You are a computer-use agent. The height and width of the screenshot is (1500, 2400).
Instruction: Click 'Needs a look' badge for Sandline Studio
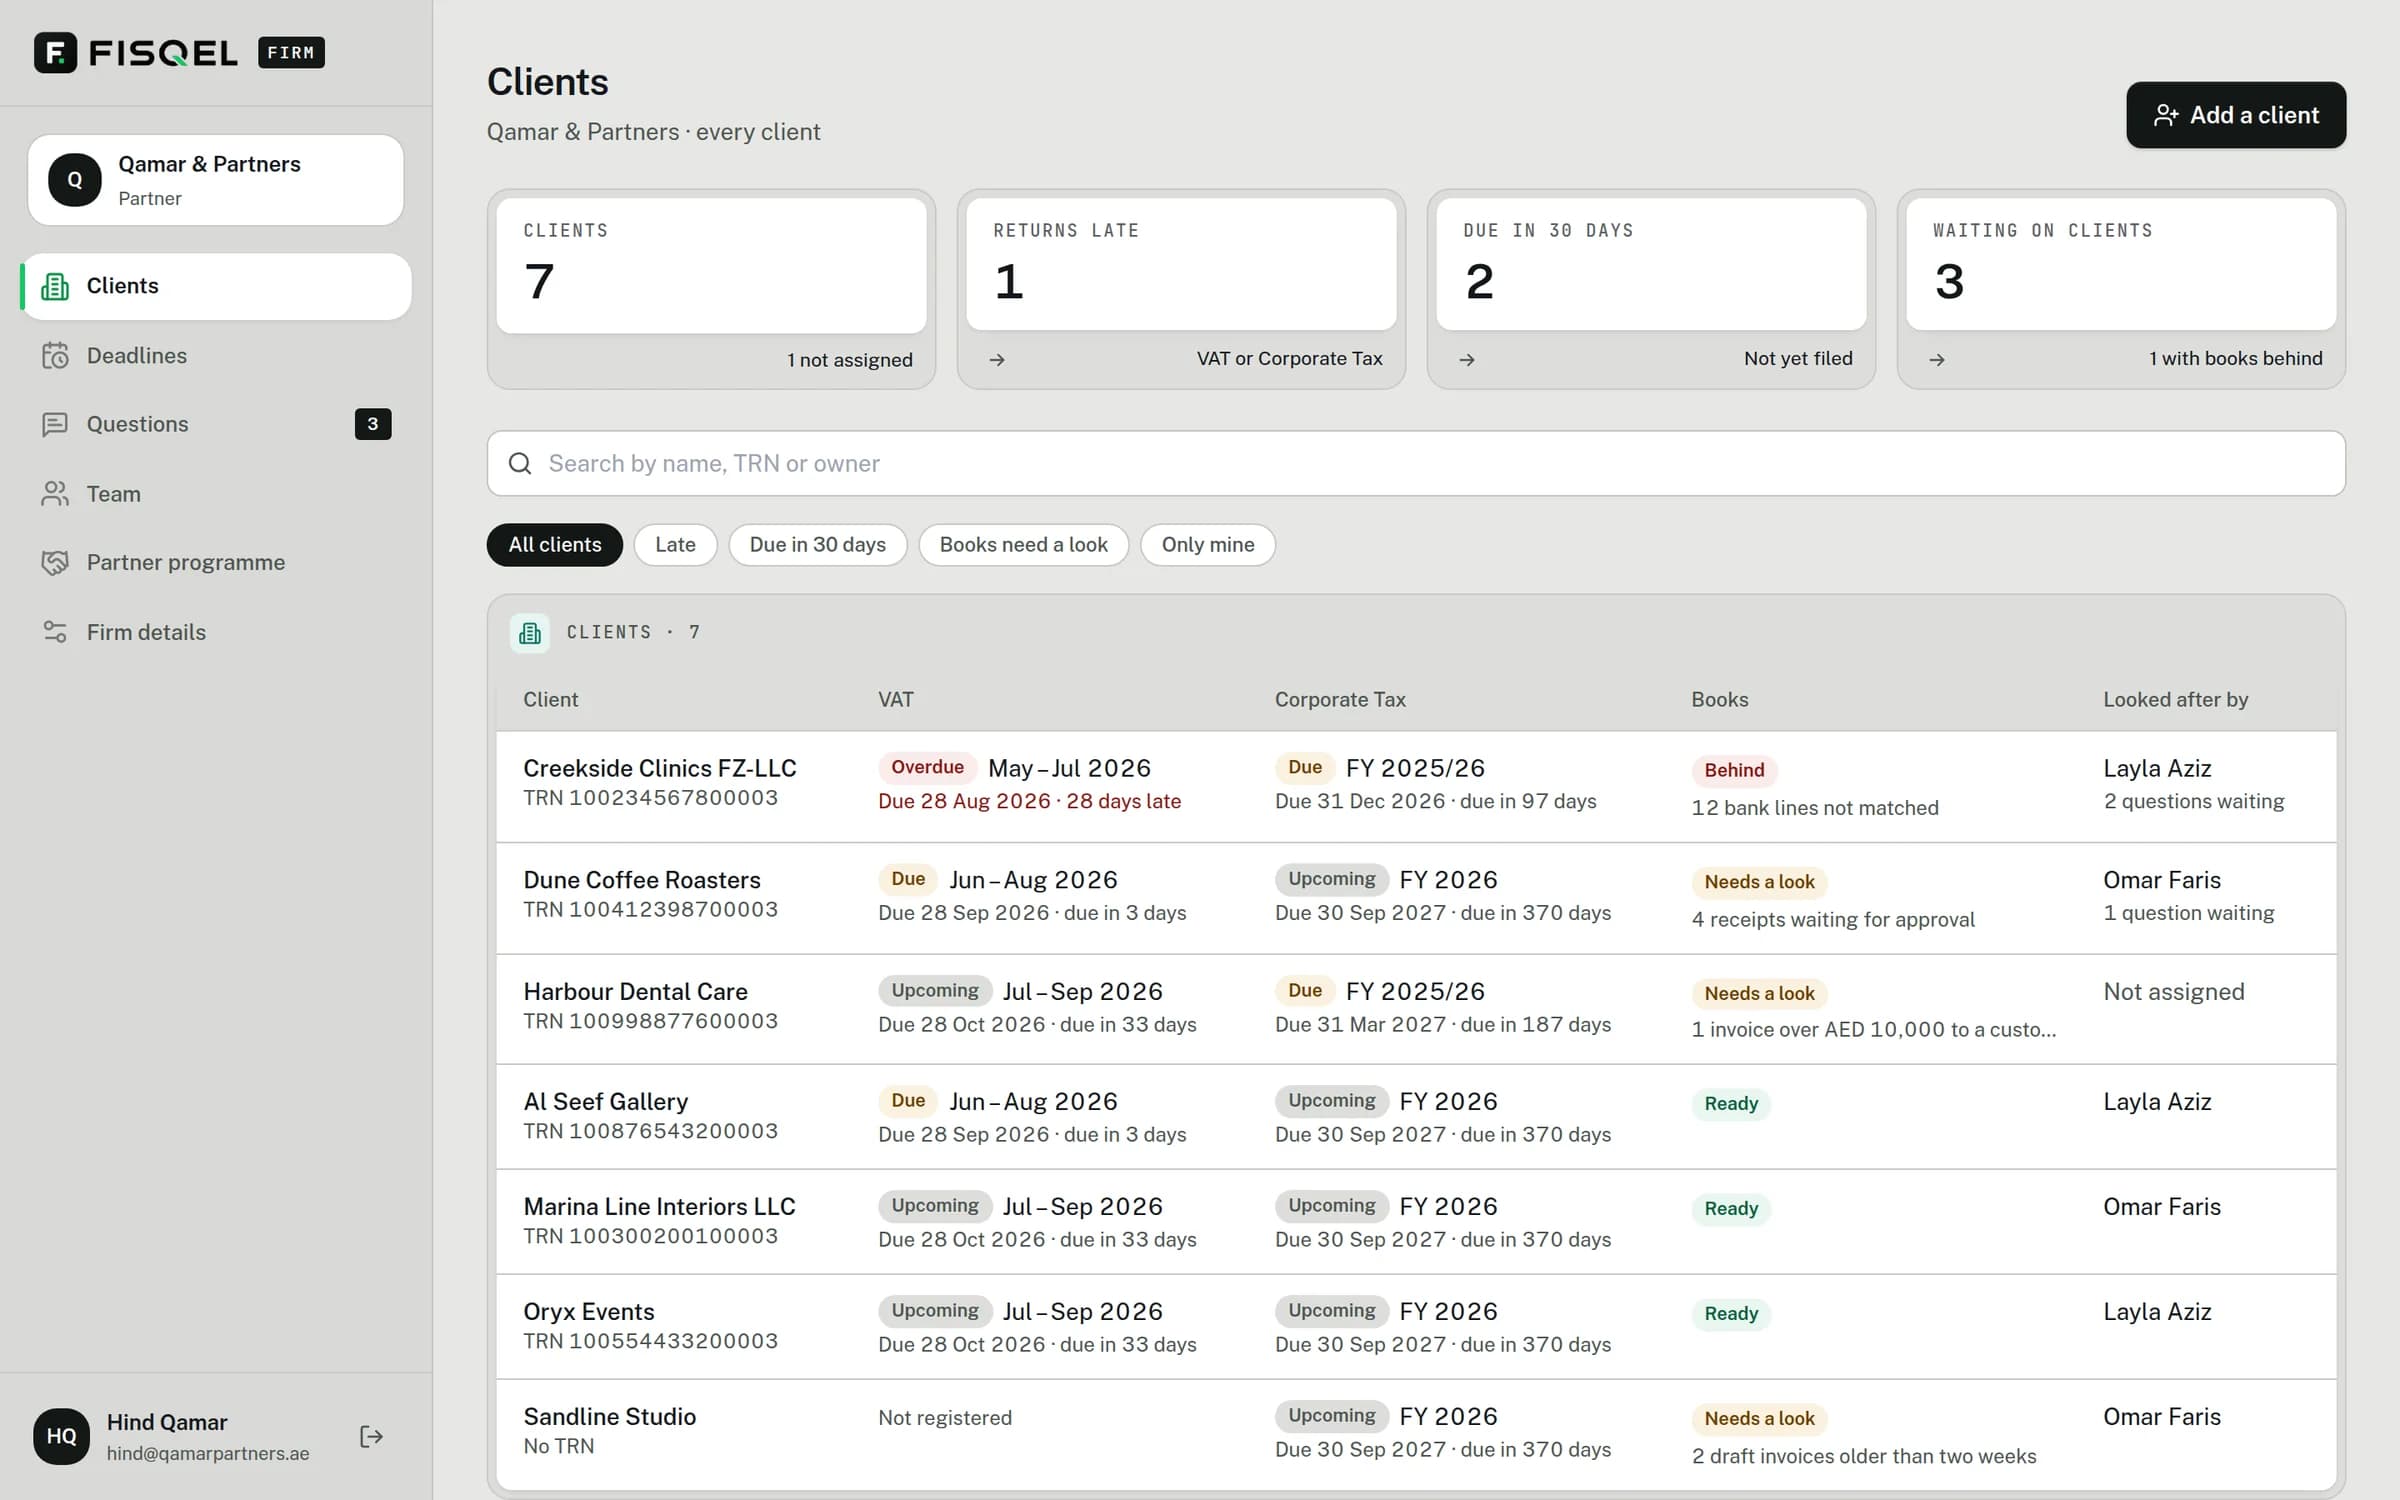pyautogui.click(x=1759, y=1418)
